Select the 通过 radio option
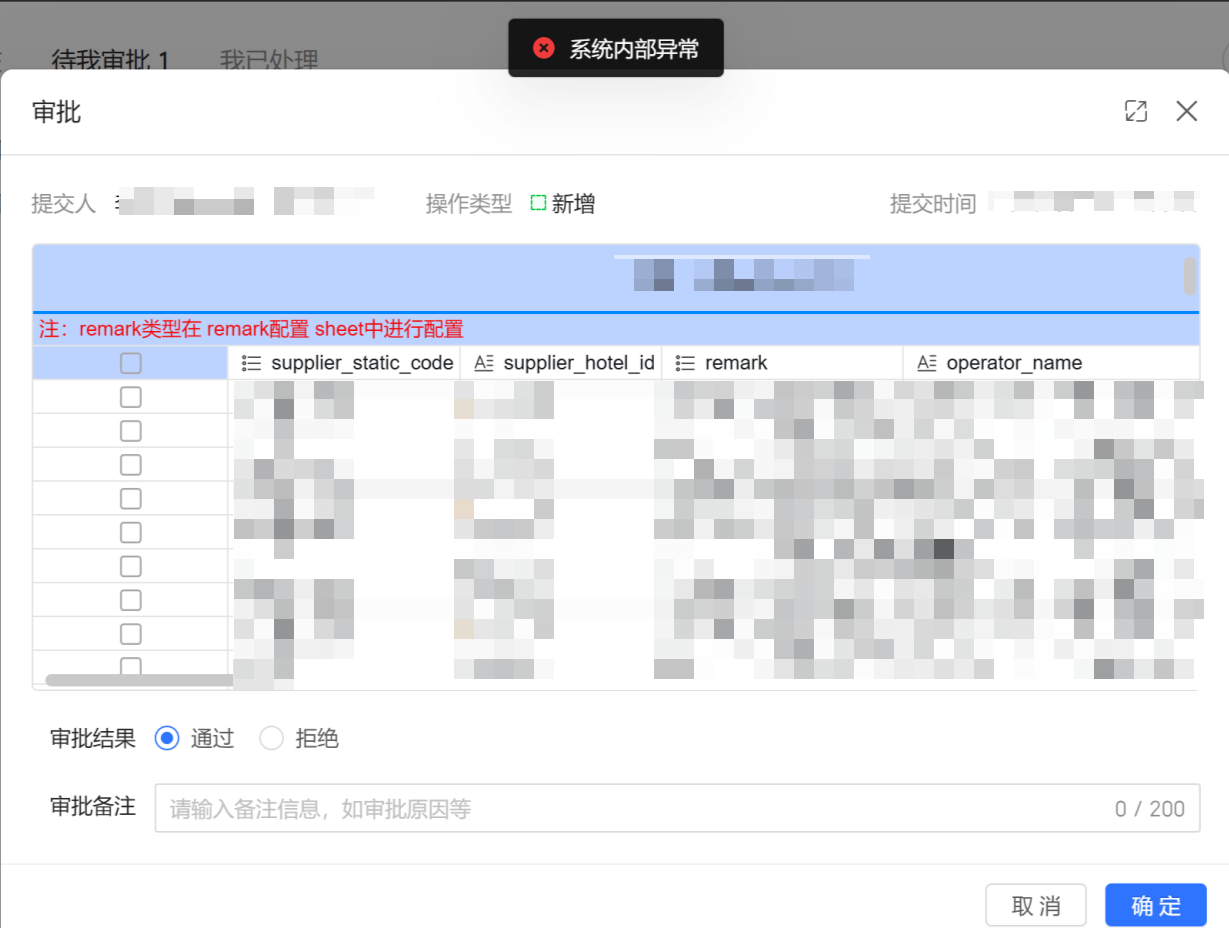1229x928 pixels. pyautogui.click(x=167, y=739)
